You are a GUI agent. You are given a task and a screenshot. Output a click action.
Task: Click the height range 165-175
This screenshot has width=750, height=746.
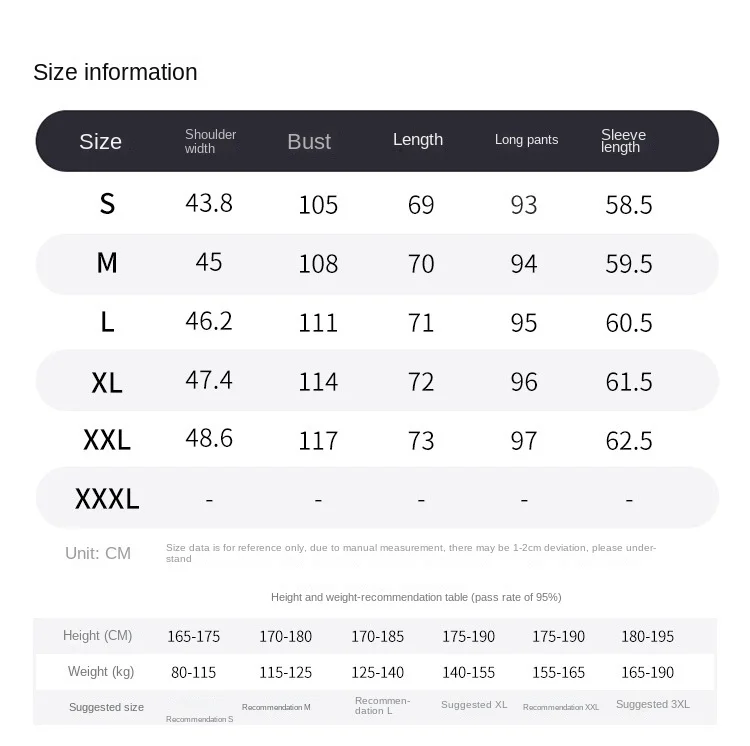click(195, 636)
